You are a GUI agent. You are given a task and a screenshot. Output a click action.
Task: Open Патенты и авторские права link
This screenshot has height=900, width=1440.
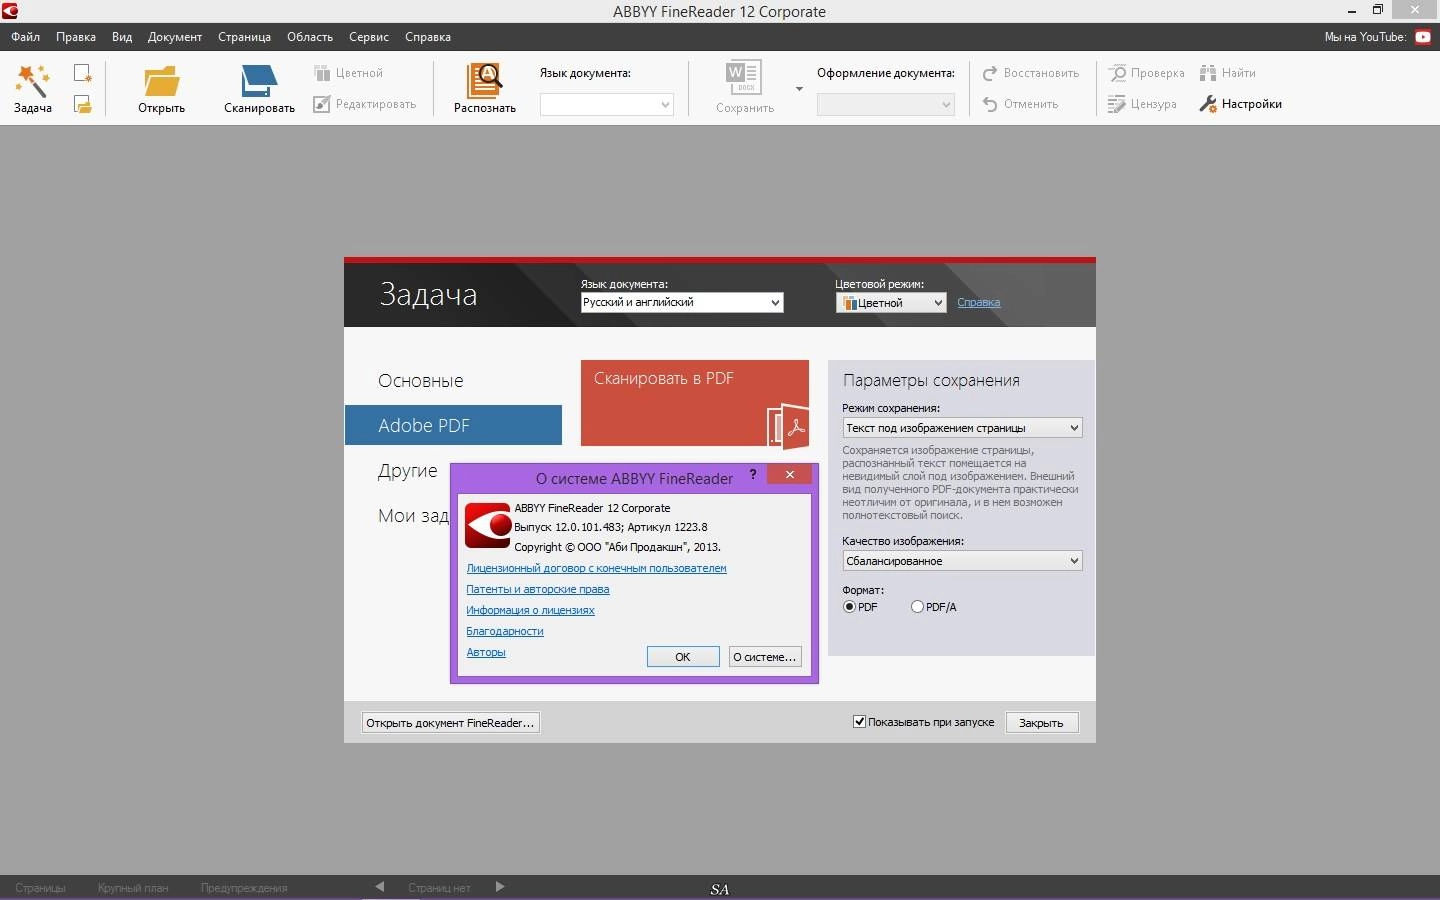pyautogui.click(x=537, y=589)
